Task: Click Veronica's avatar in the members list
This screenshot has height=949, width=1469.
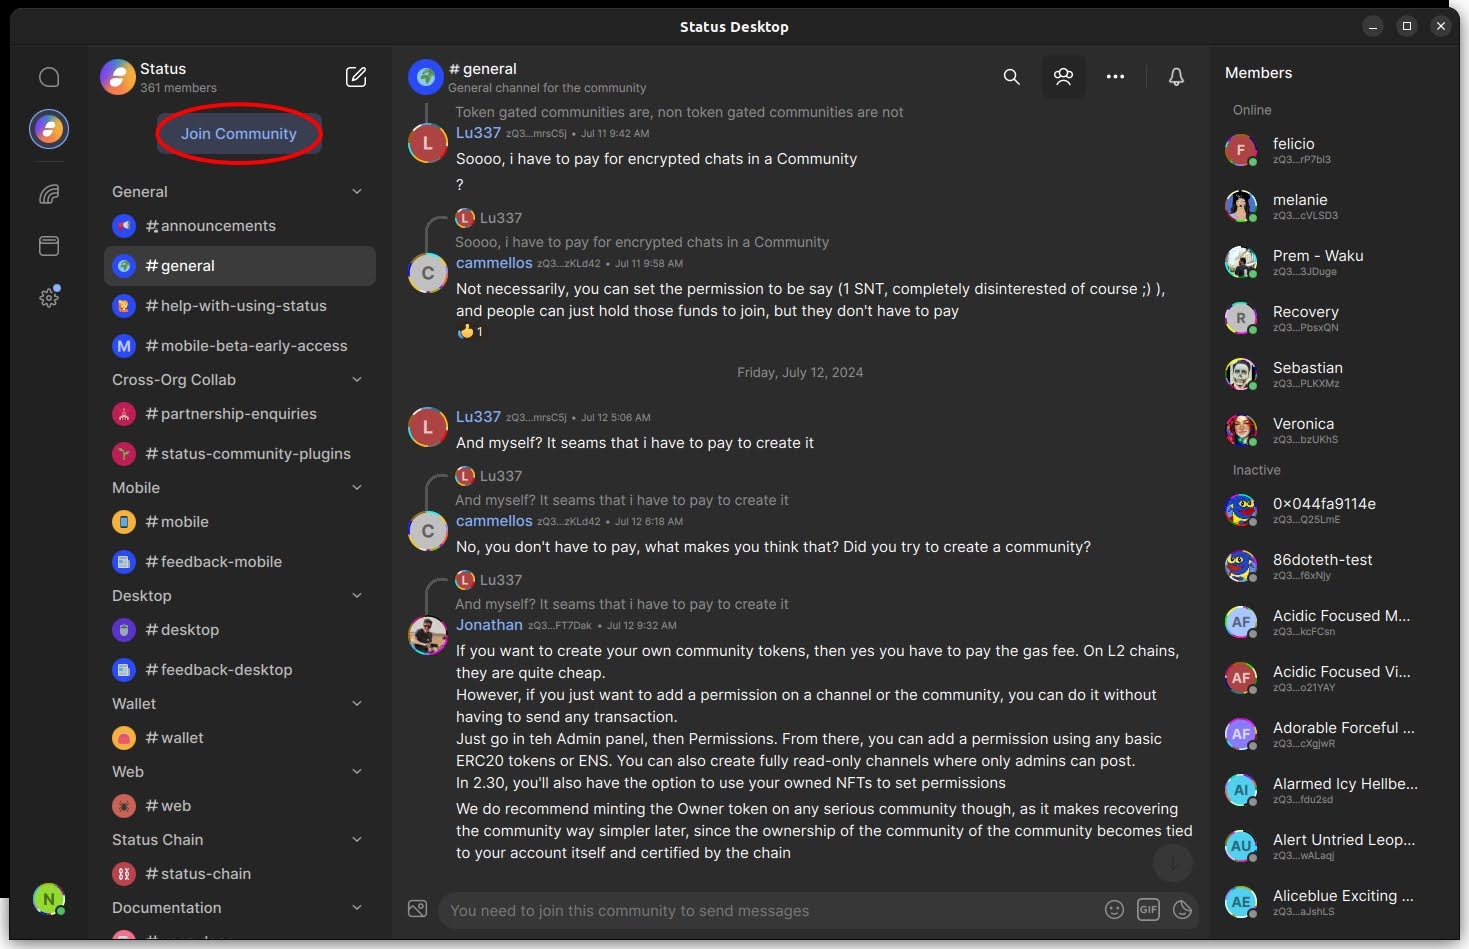Action: pyautogui.click(x=1241, y=430)
